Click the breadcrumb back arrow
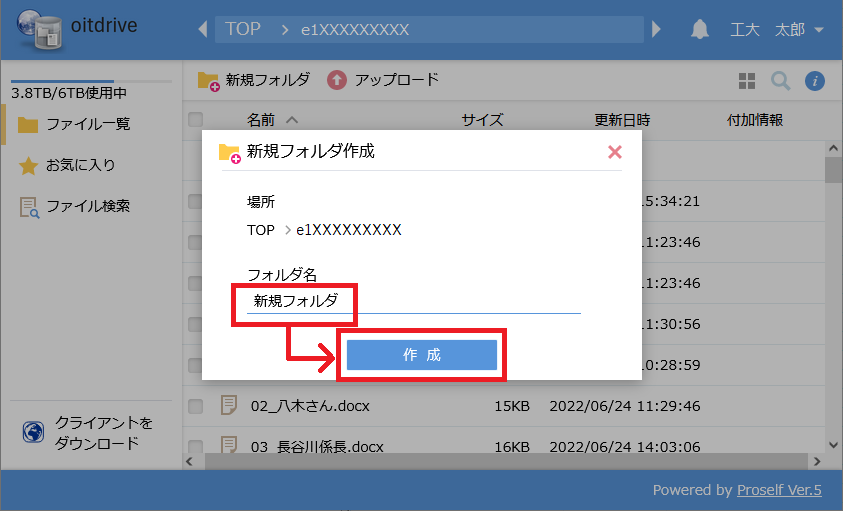Viewport: 843px width, 511px height. point(203,30)
